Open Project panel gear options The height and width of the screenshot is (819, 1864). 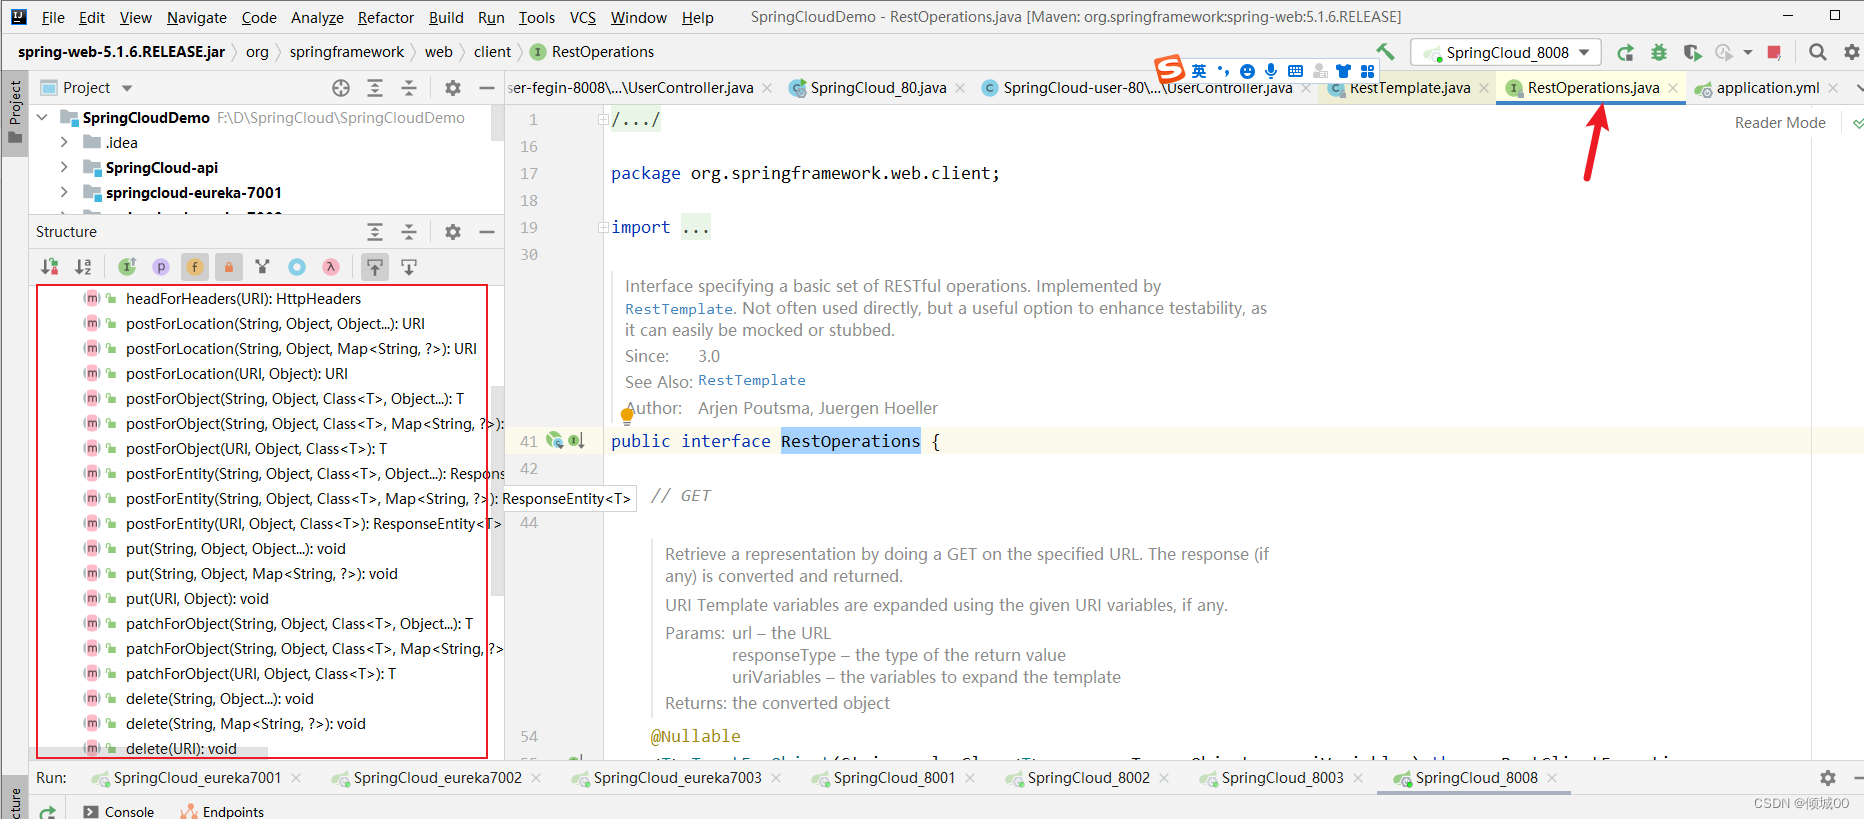pos(453,88)
